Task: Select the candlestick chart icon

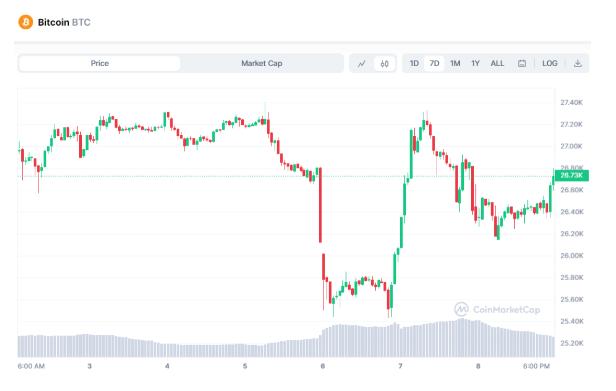Action: click(x=384, y=64)
